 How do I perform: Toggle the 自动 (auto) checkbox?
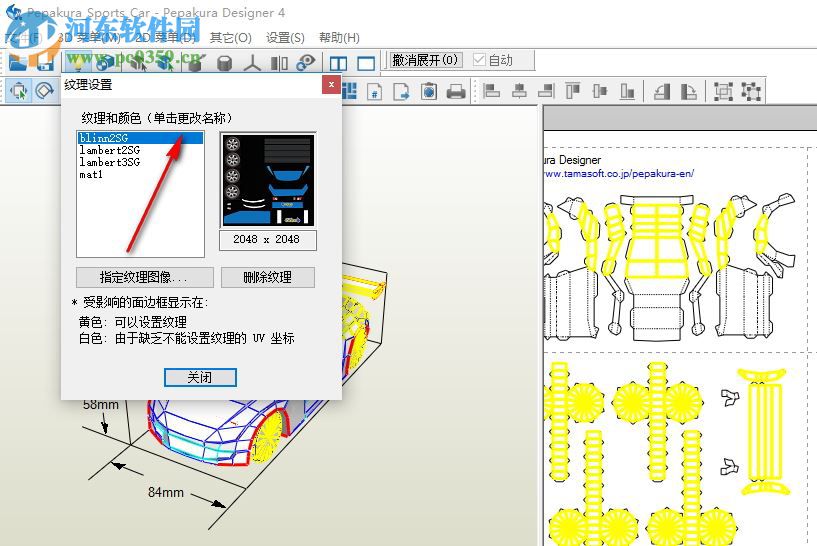point(480,61)
